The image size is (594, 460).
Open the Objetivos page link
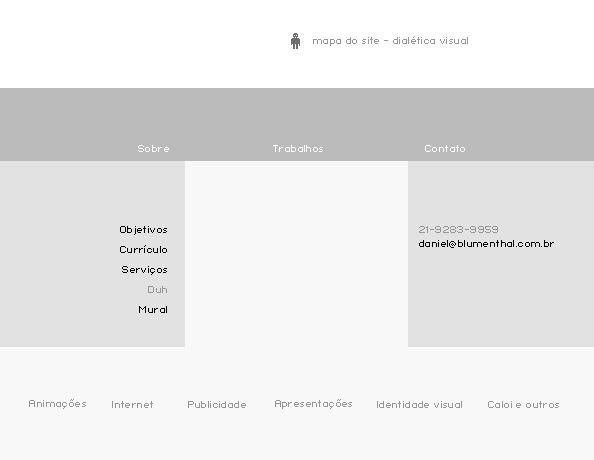pyautogui.click(x=143, y=230)
